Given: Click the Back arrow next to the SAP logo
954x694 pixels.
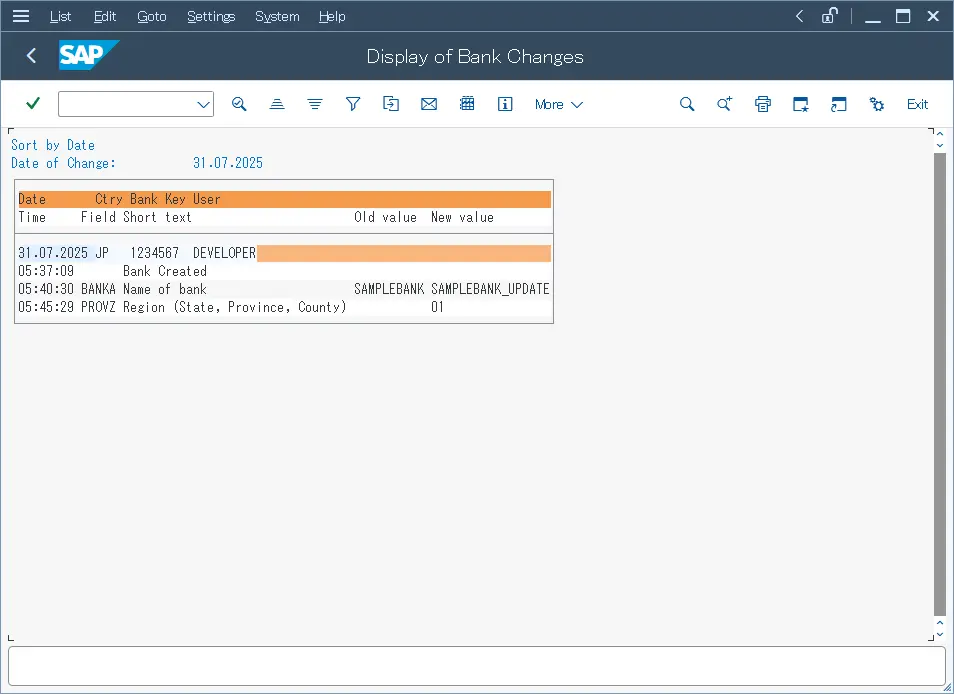Looking at the screenshot, I should click(x=30, y=56).
